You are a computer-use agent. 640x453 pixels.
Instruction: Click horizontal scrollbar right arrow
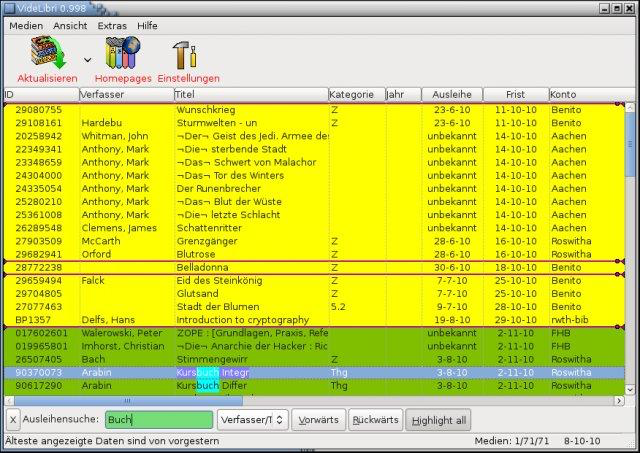tap(620, 401)
